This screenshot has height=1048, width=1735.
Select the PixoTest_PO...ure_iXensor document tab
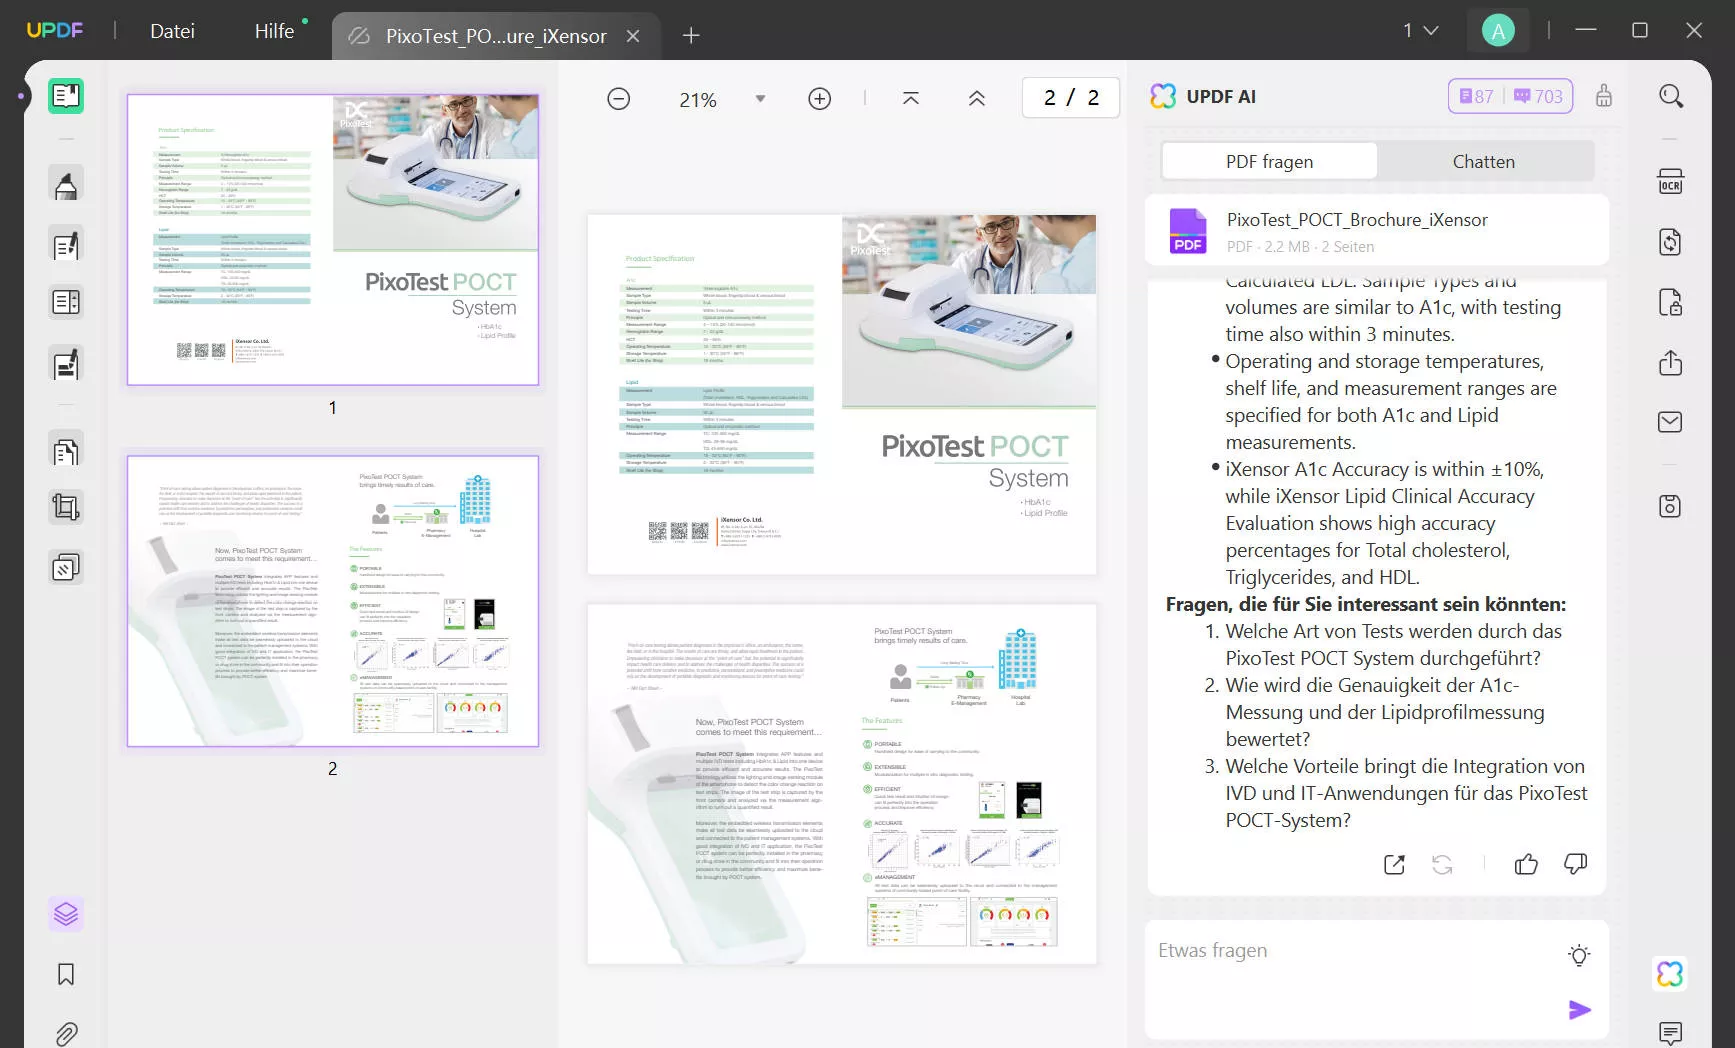(496, 36)
